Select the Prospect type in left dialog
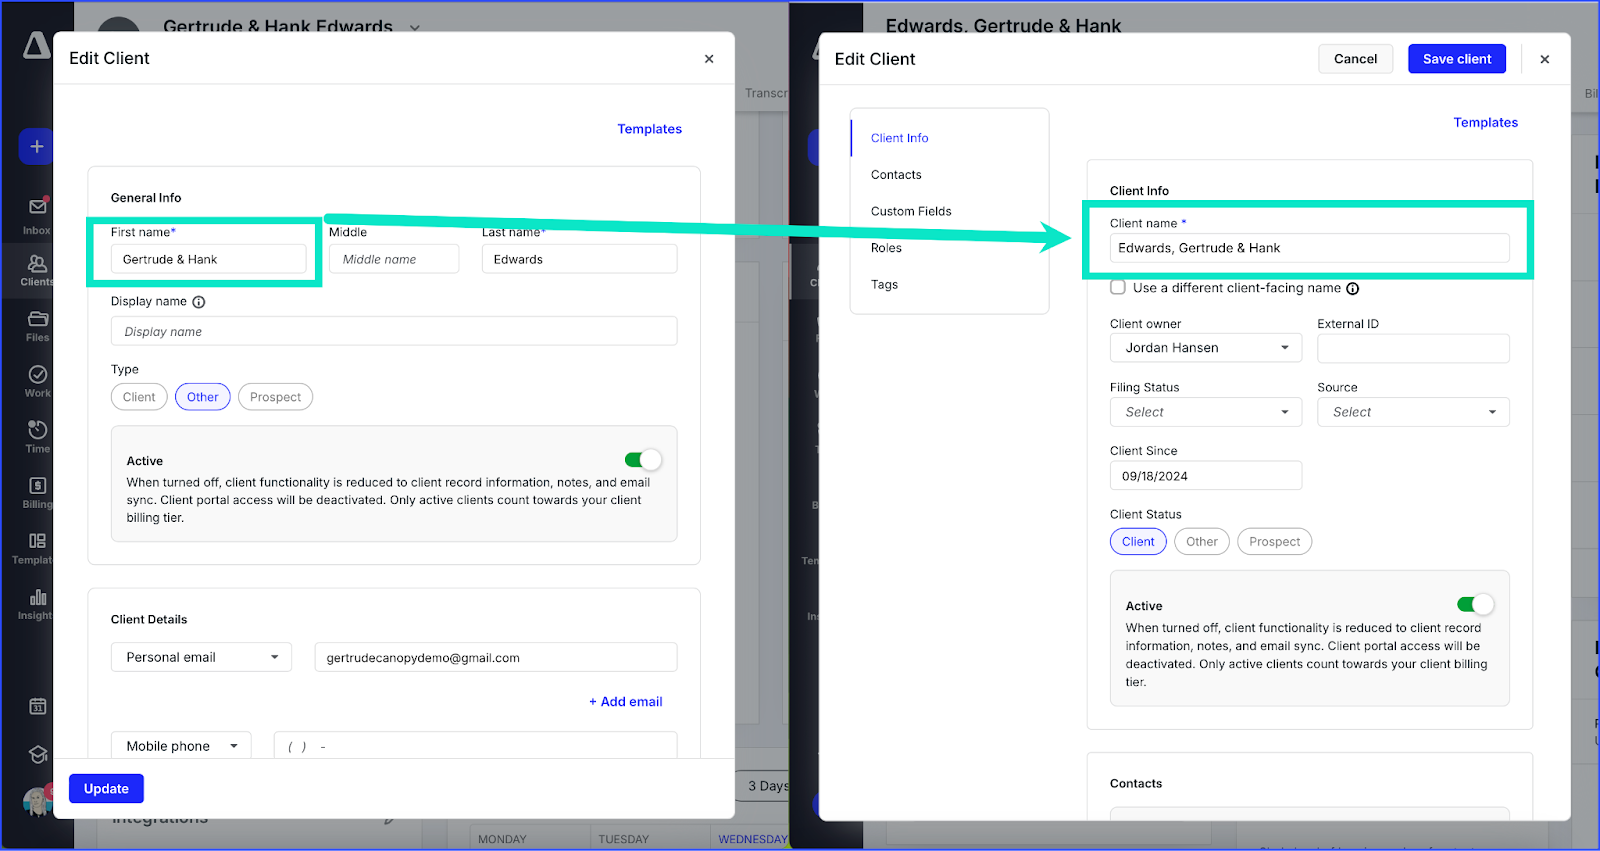 pos(275,397)
